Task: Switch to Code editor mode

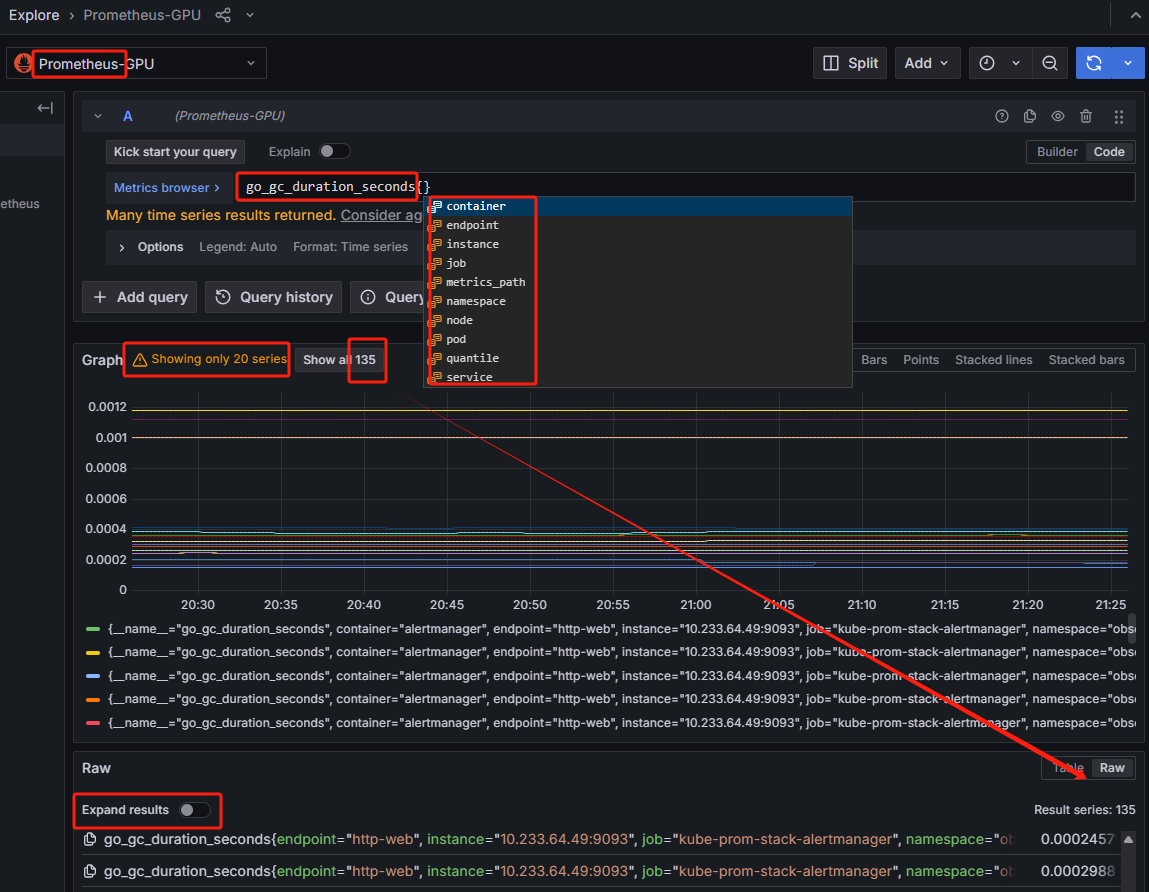Action: [x=1109, y=152]
